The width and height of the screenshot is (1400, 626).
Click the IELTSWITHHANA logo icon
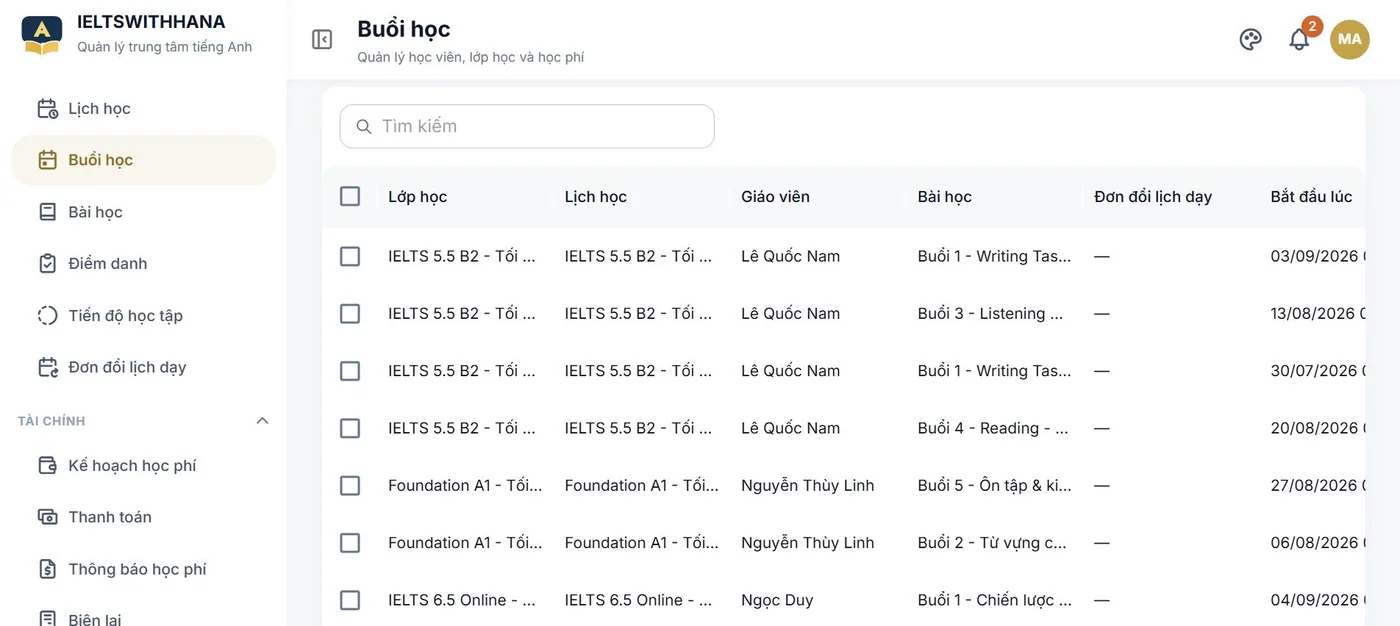tap(42, 35)
